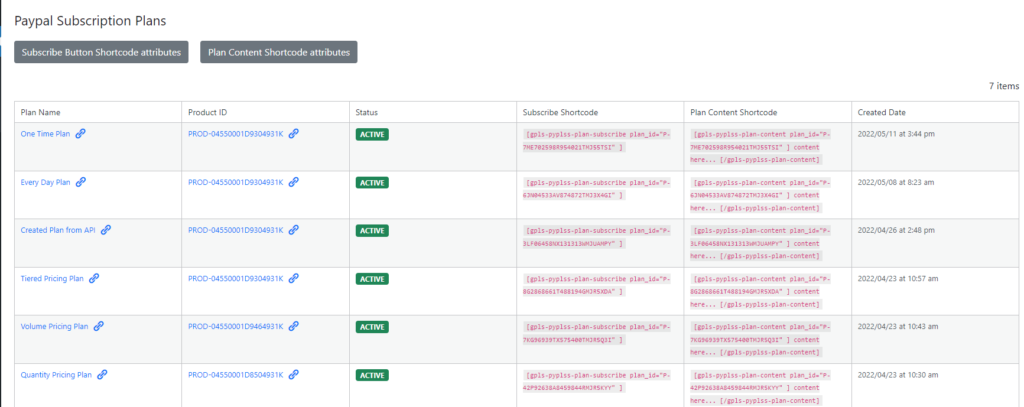Select plan content shortcode for One Time Plan
The width and height of the screenshot is (1024, 407).
click(761, 146)
